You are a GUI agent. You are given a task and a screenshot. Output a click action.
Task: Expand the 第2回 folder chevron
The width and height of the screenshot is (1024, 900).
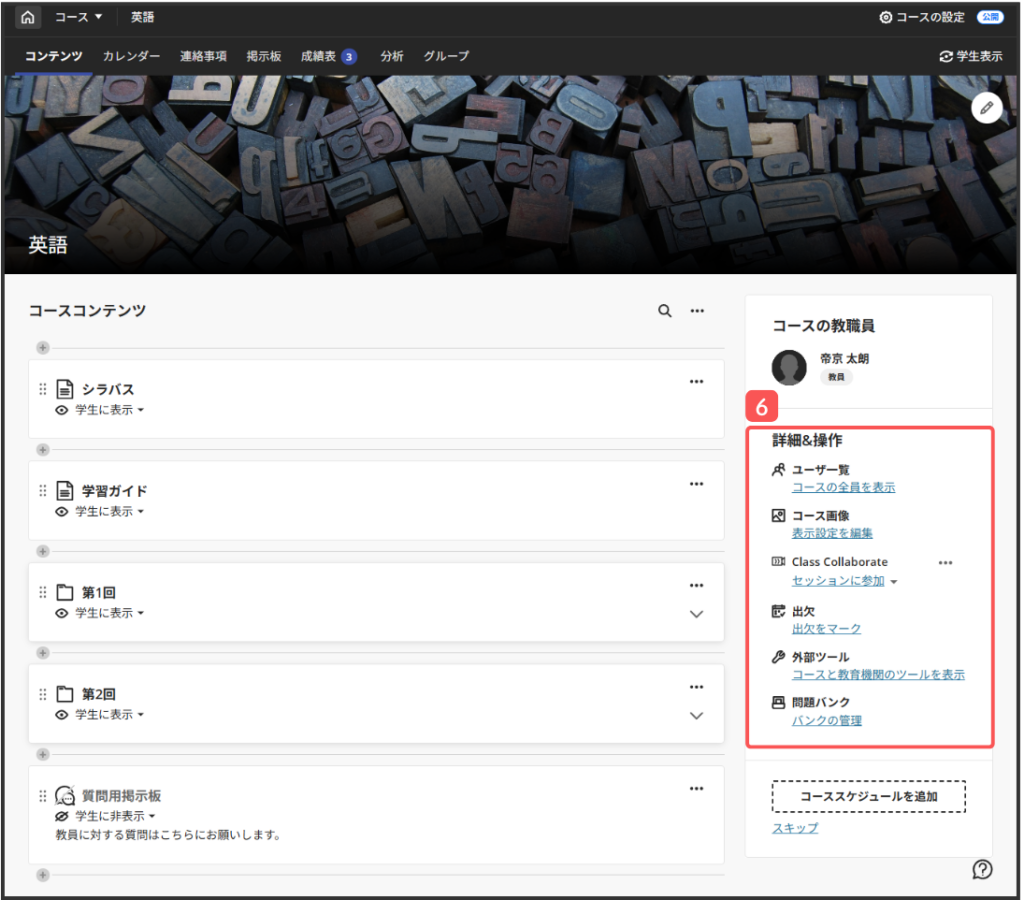697,716
